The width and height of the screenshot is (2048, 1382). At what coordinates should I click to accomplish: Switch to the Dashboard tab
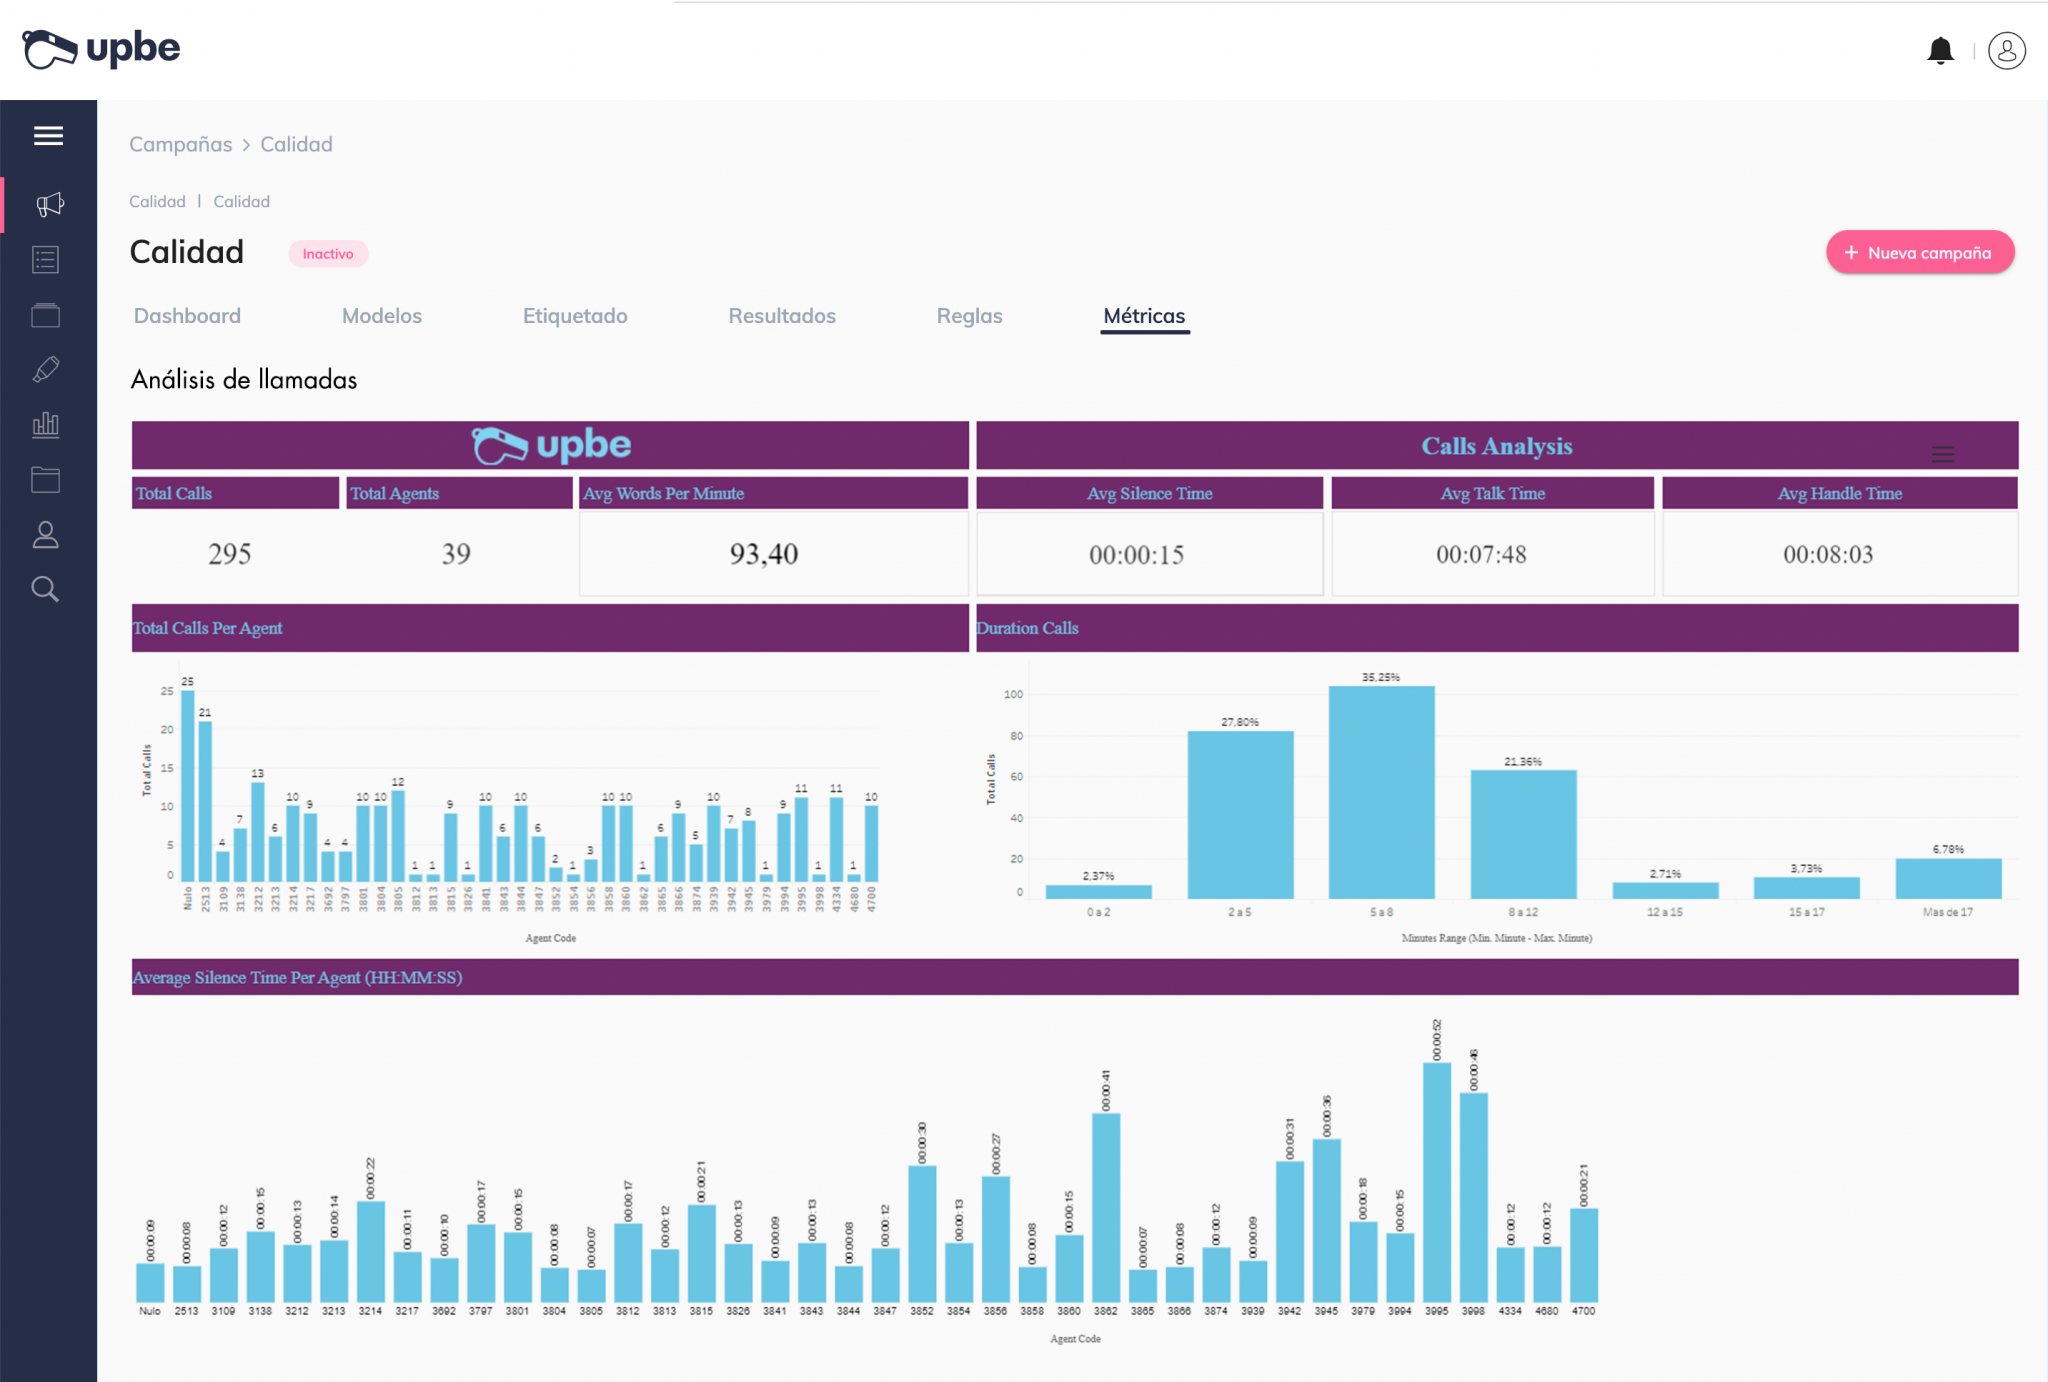click(187, 316)
